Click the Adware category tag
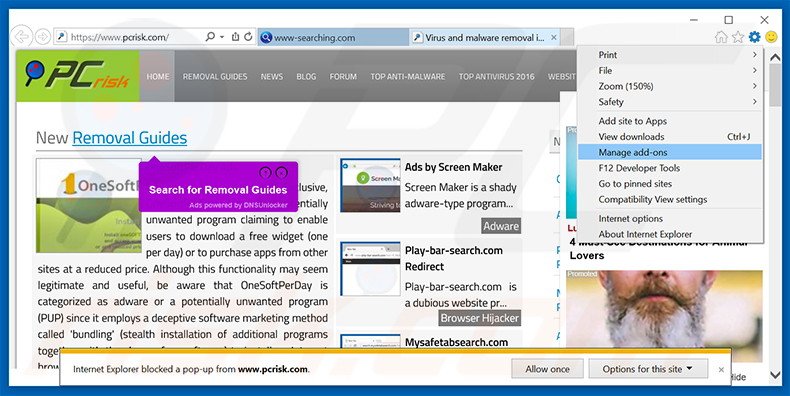 click(x=501, y=226)
